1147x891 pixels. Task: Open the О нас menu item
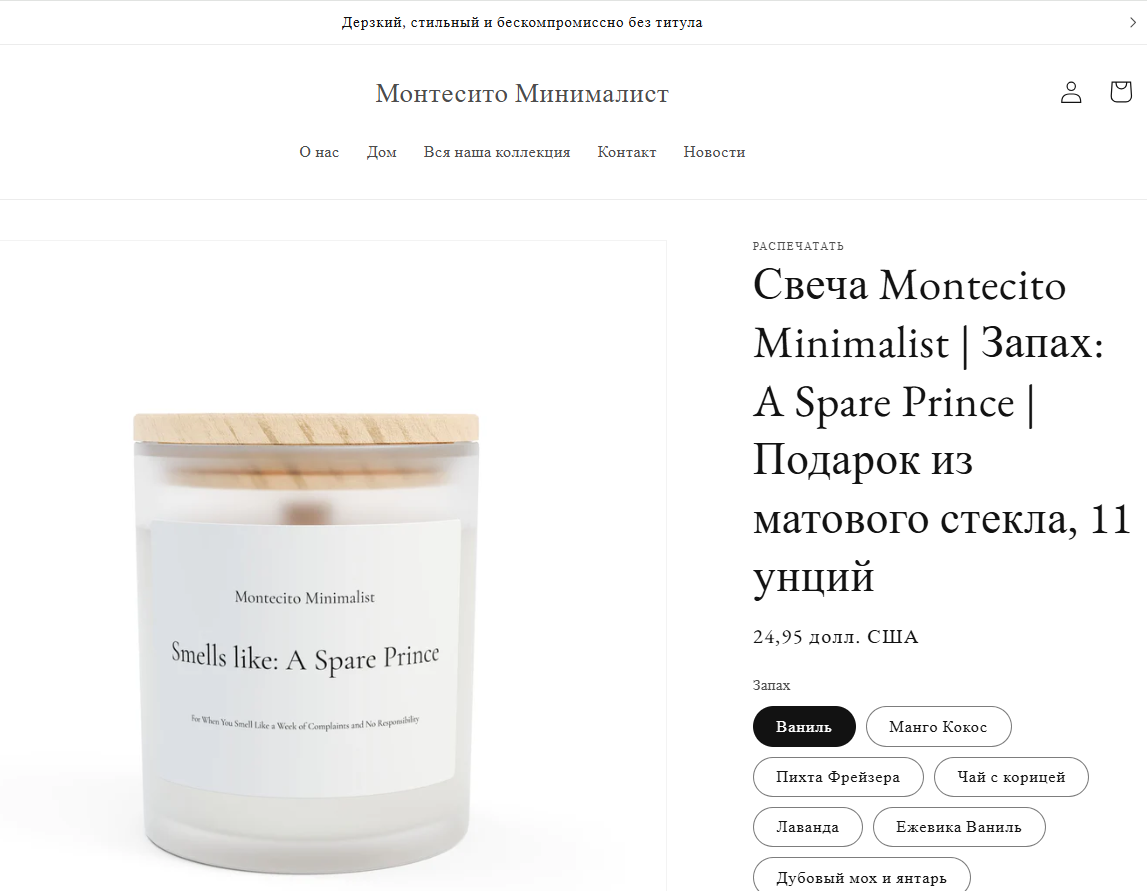point(319,152)
